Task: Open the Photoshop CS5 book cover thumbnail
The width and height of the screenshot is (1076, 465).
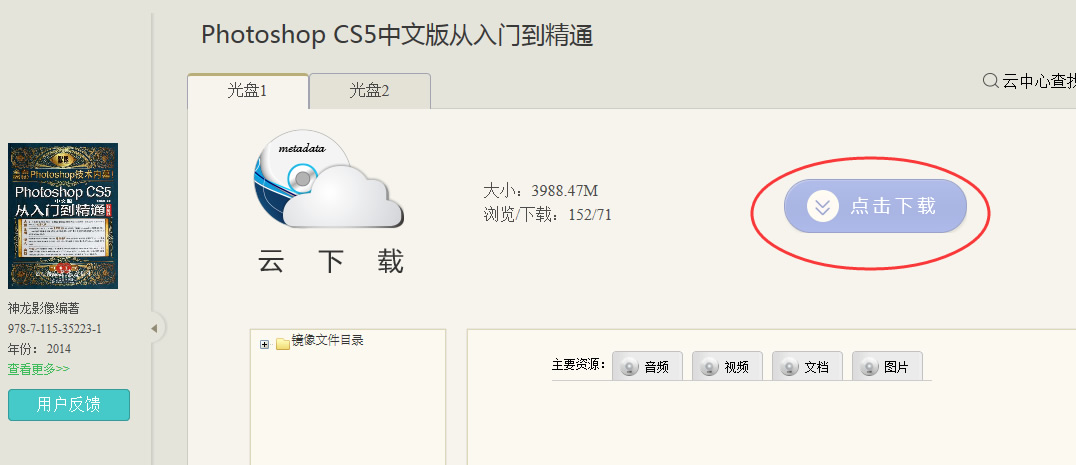Action: (63, 216)
